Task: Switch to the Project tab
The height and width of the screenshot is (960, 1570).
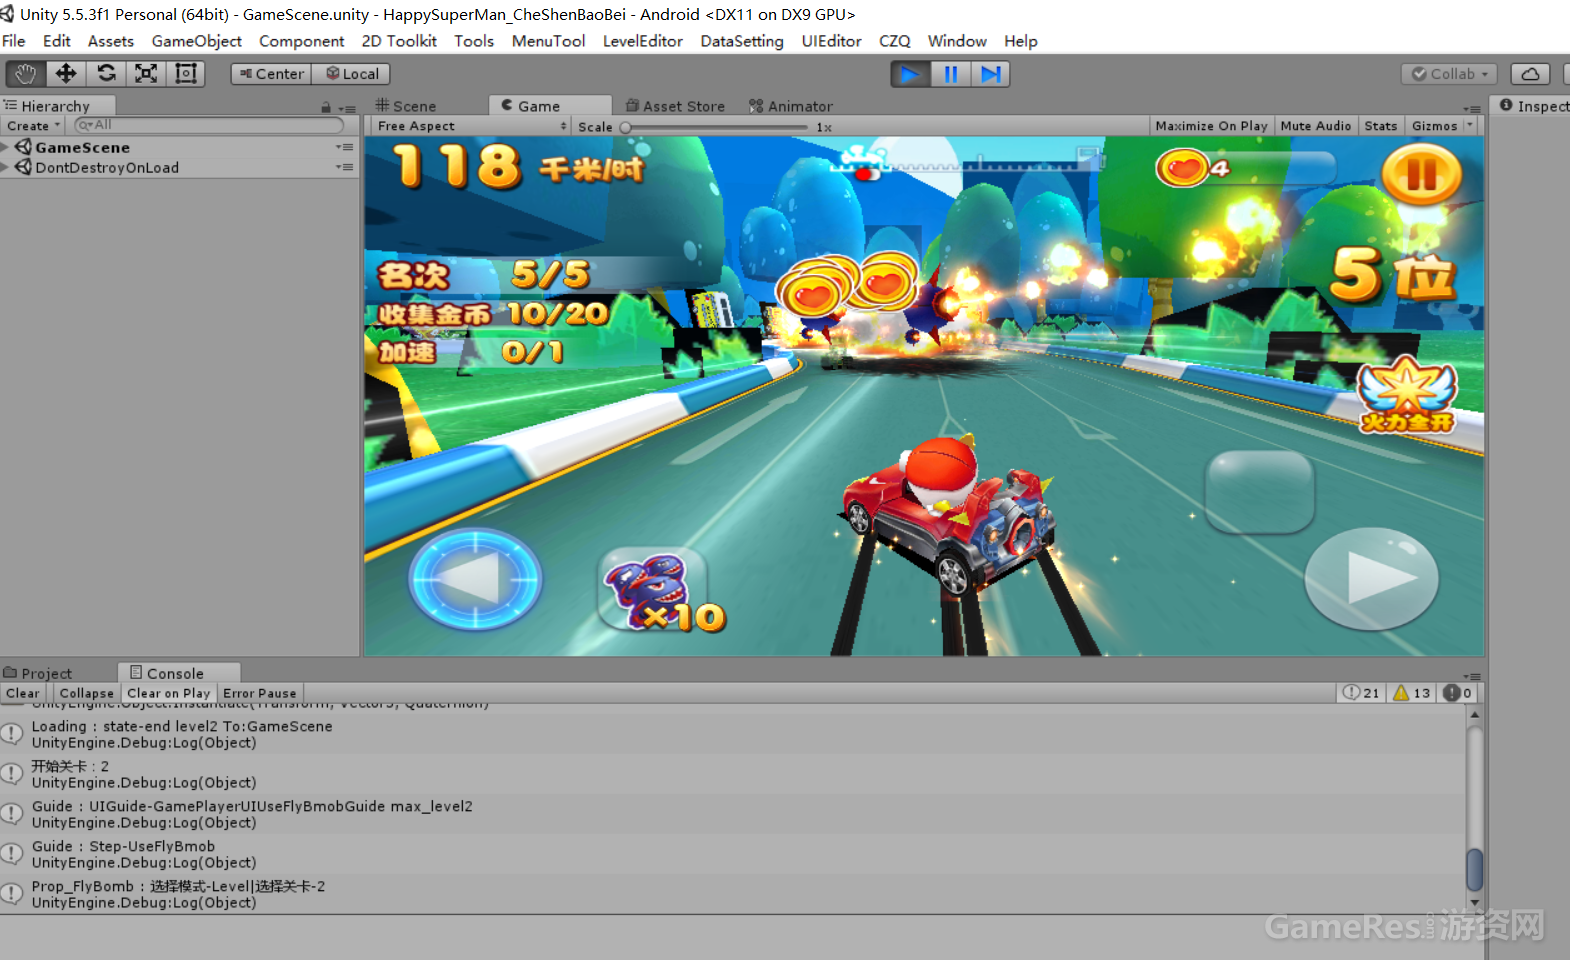Action: (x=38, y=673)
